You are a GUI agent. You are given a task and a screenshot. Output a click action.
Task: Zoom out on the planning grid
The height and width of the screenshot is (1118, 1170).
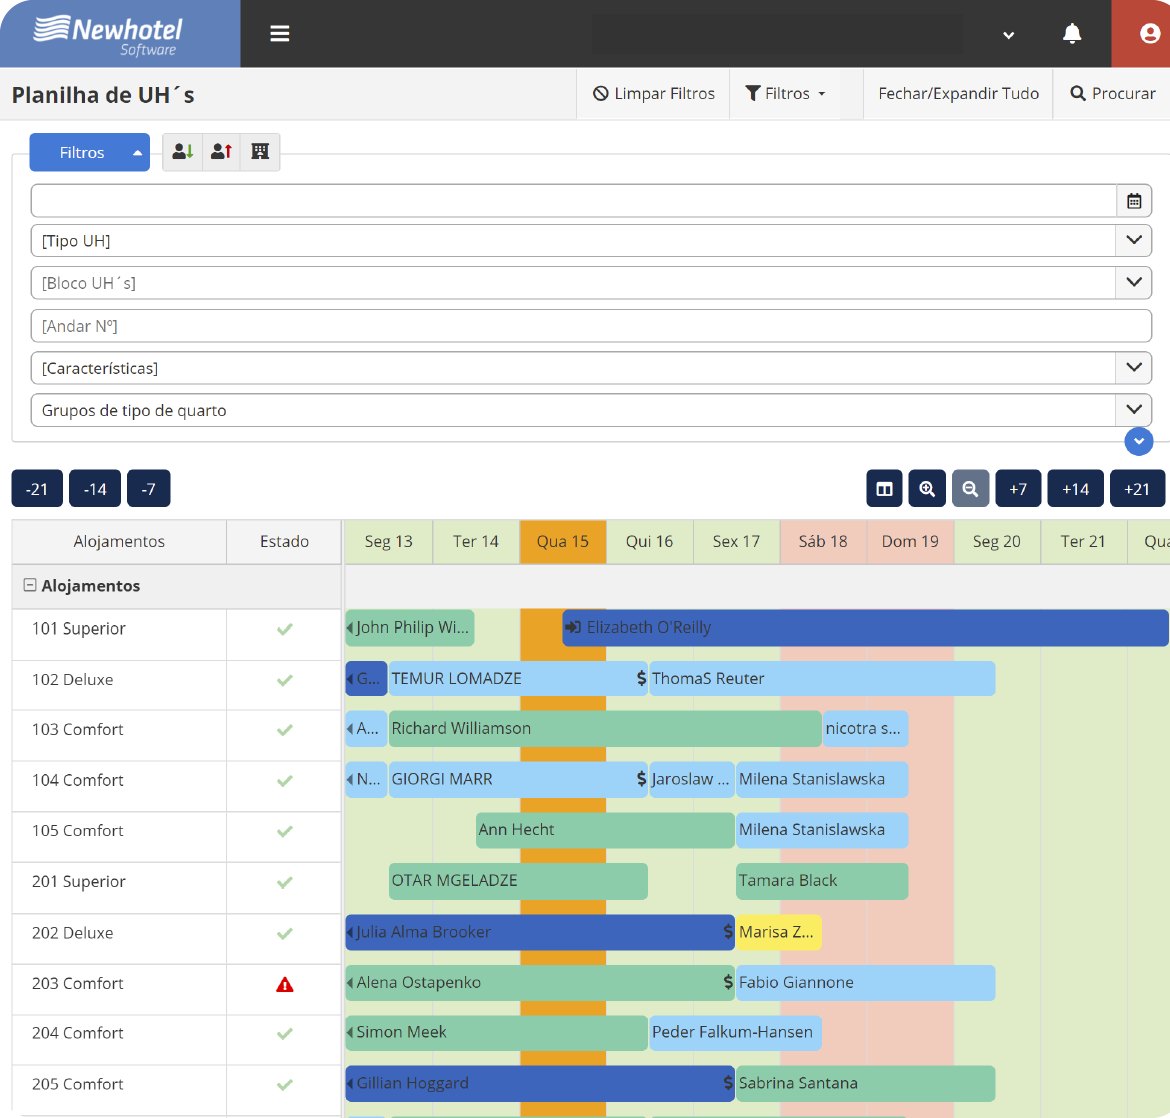970,489
